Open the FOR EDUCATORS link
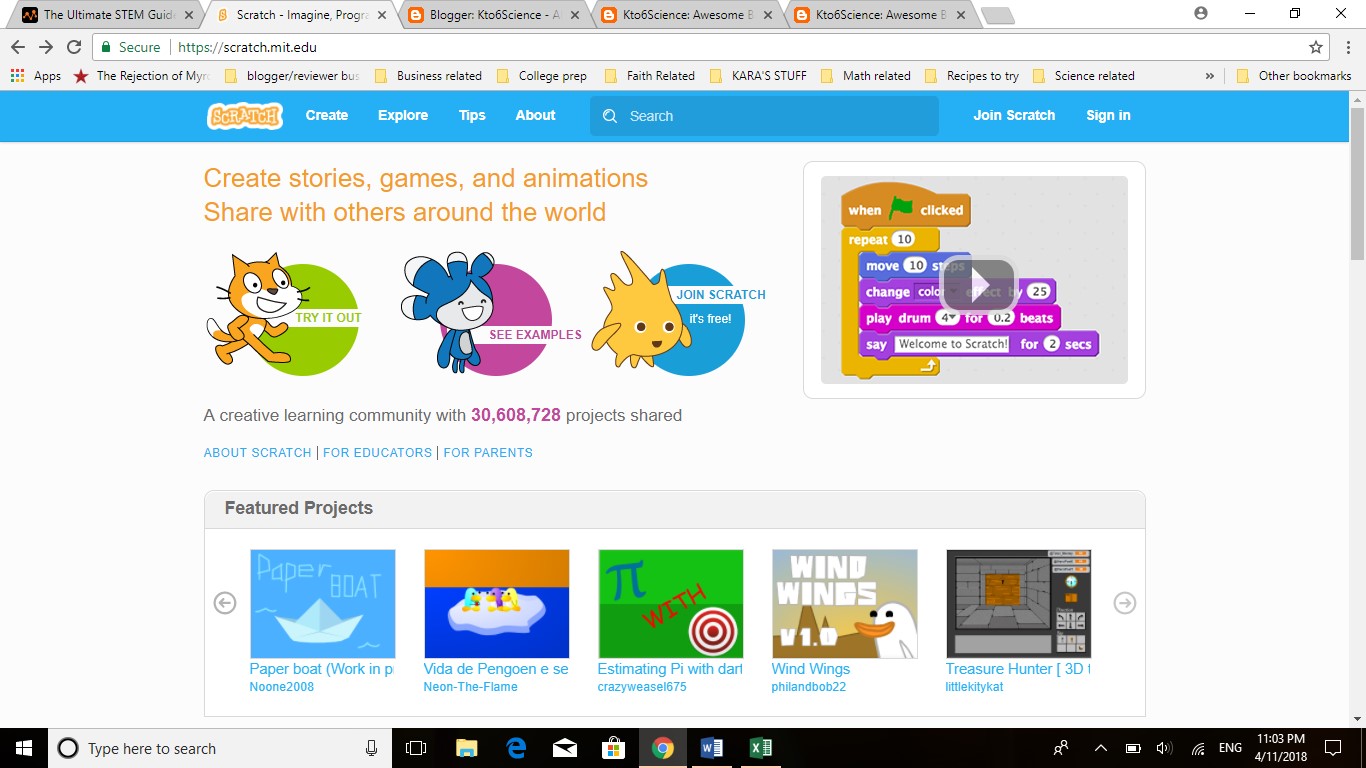This screenshot has width=1366, height=768. [x=377, y=452]
